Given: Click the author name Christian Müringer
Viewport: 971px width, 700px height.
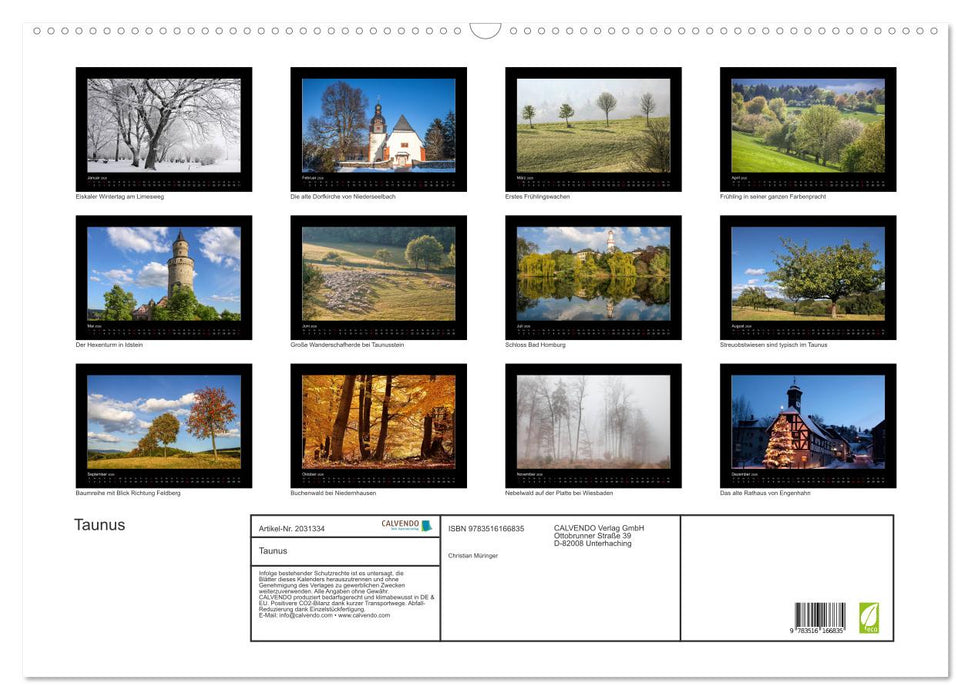Looking at the screenshot, I should pos(474,555).
